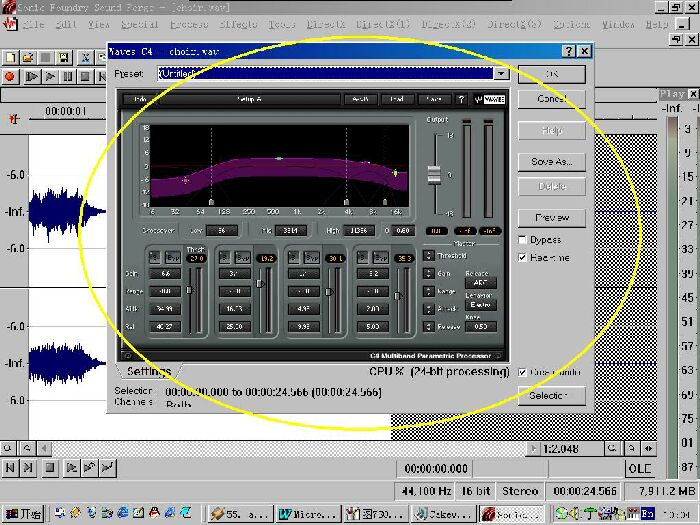Click the Cancel button

coord(552,99)
